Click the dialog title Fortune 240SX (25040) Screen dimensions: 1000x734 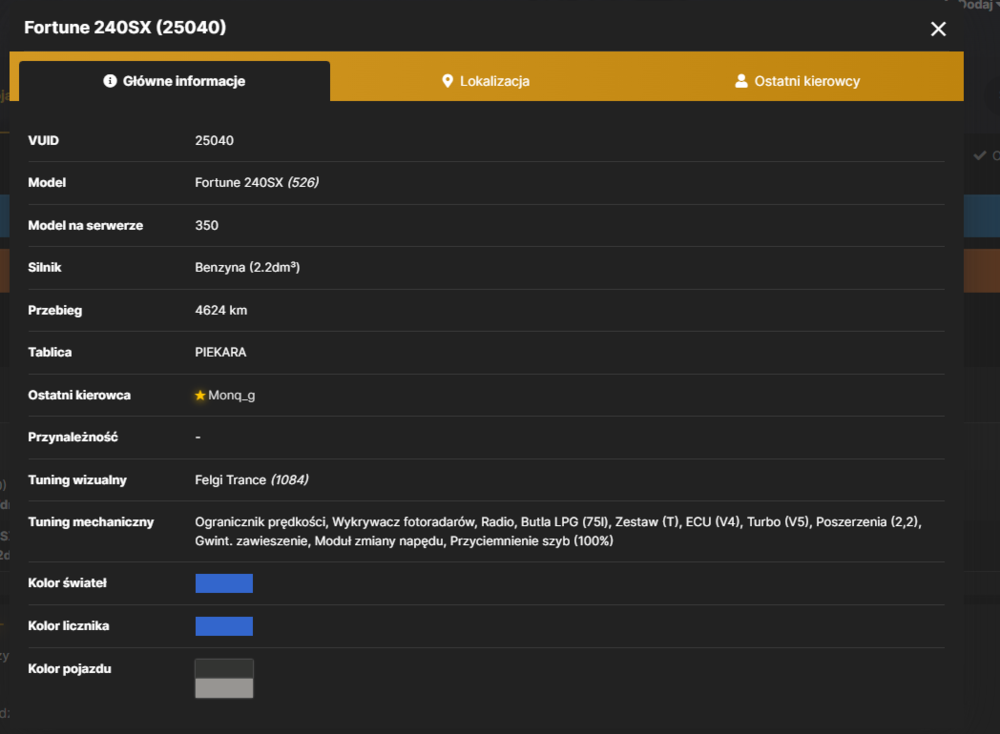click(x=125, y=27)
